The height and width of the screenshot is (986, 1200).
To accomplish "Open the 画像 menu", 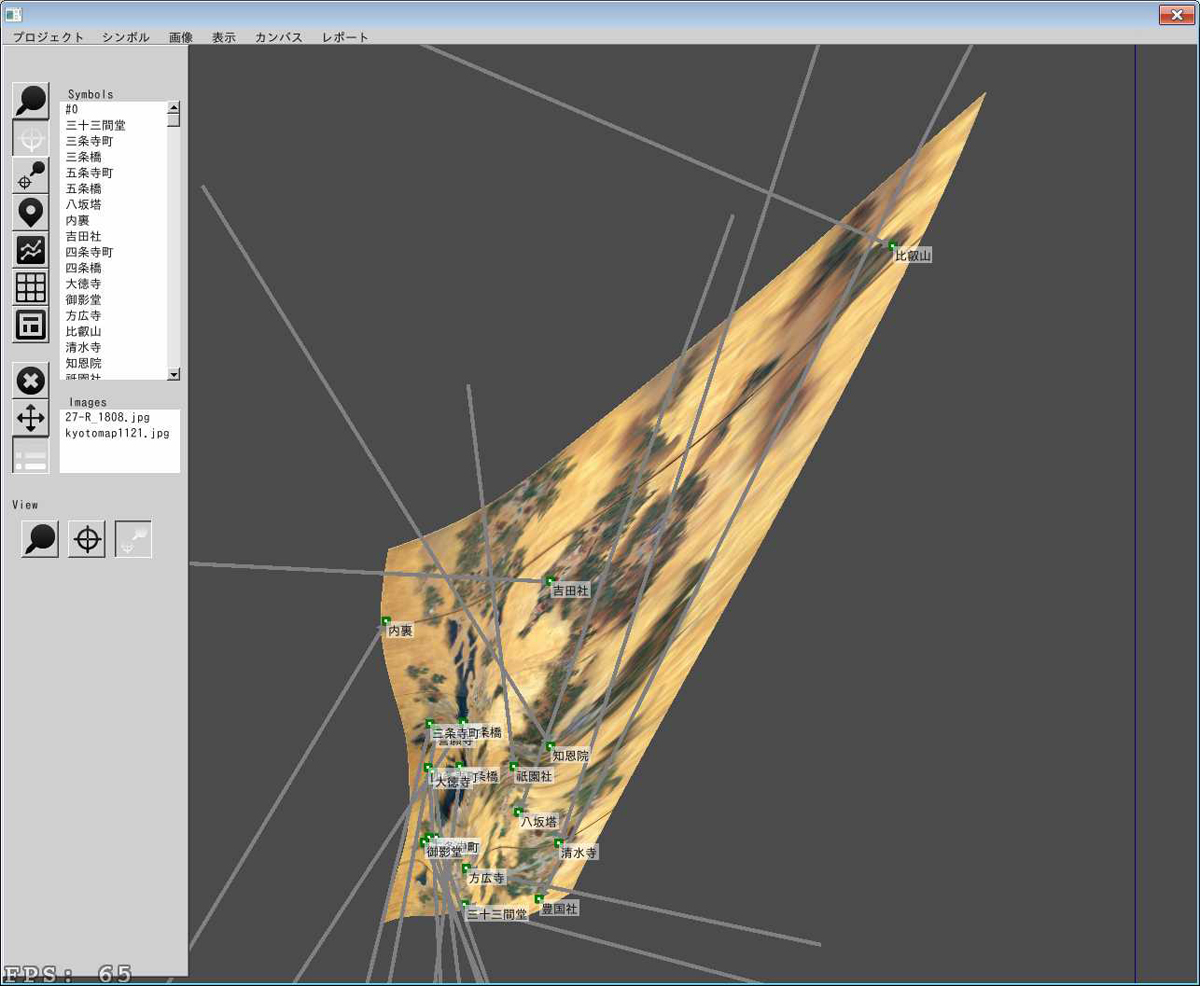I will 181,37.
